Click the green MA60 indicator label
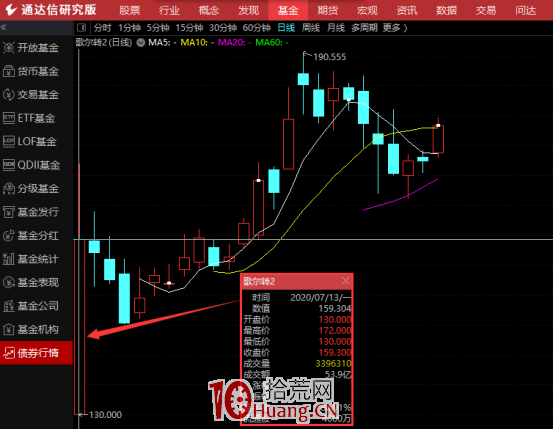This screenshot has width=554, height=430. (x=272, y=43)
